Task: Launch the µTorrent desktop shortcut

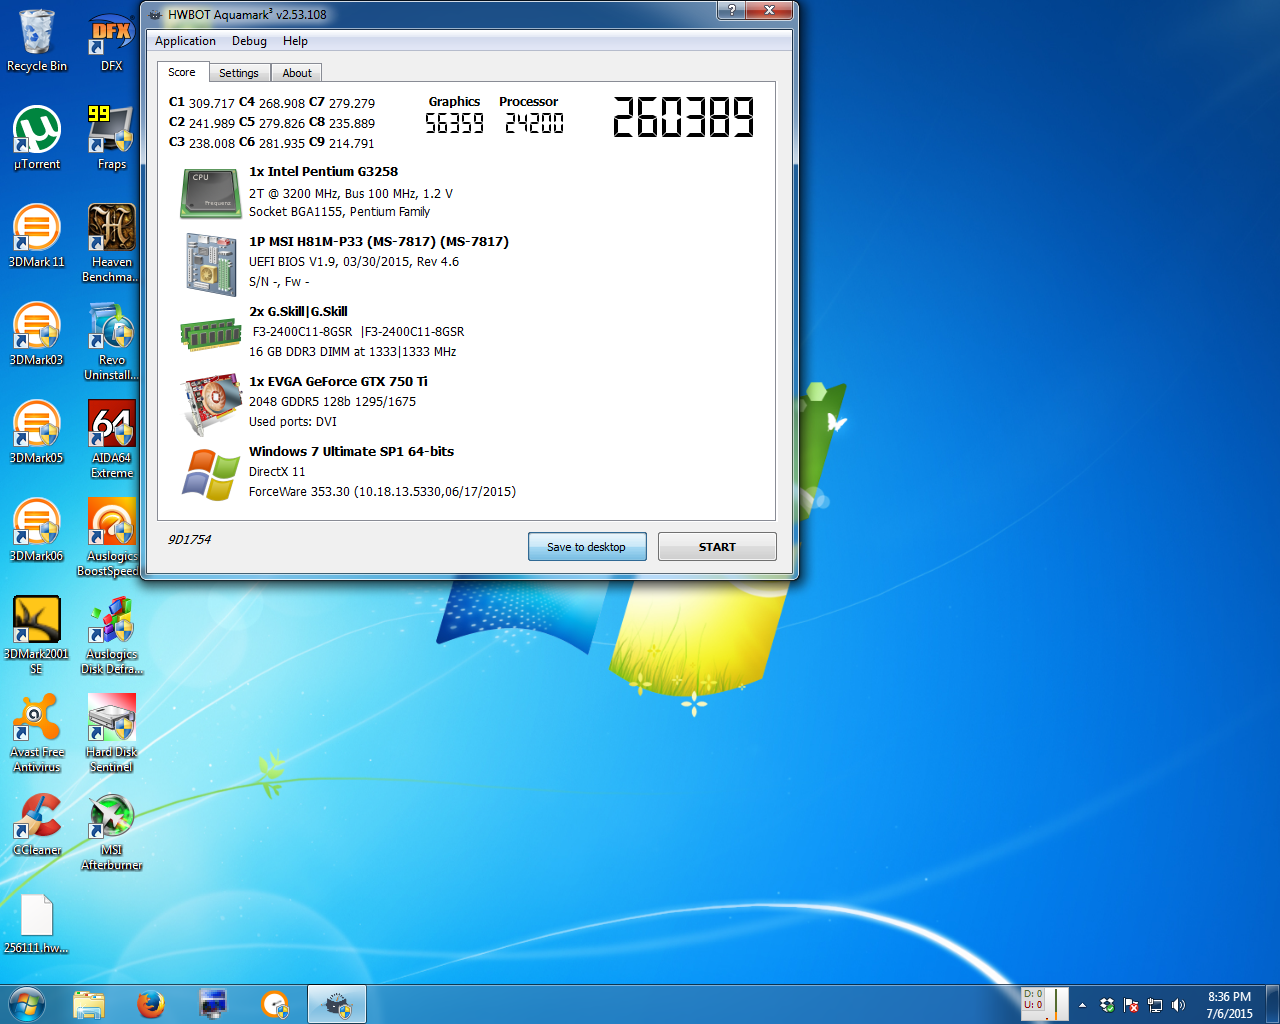Action: point(37,138)
